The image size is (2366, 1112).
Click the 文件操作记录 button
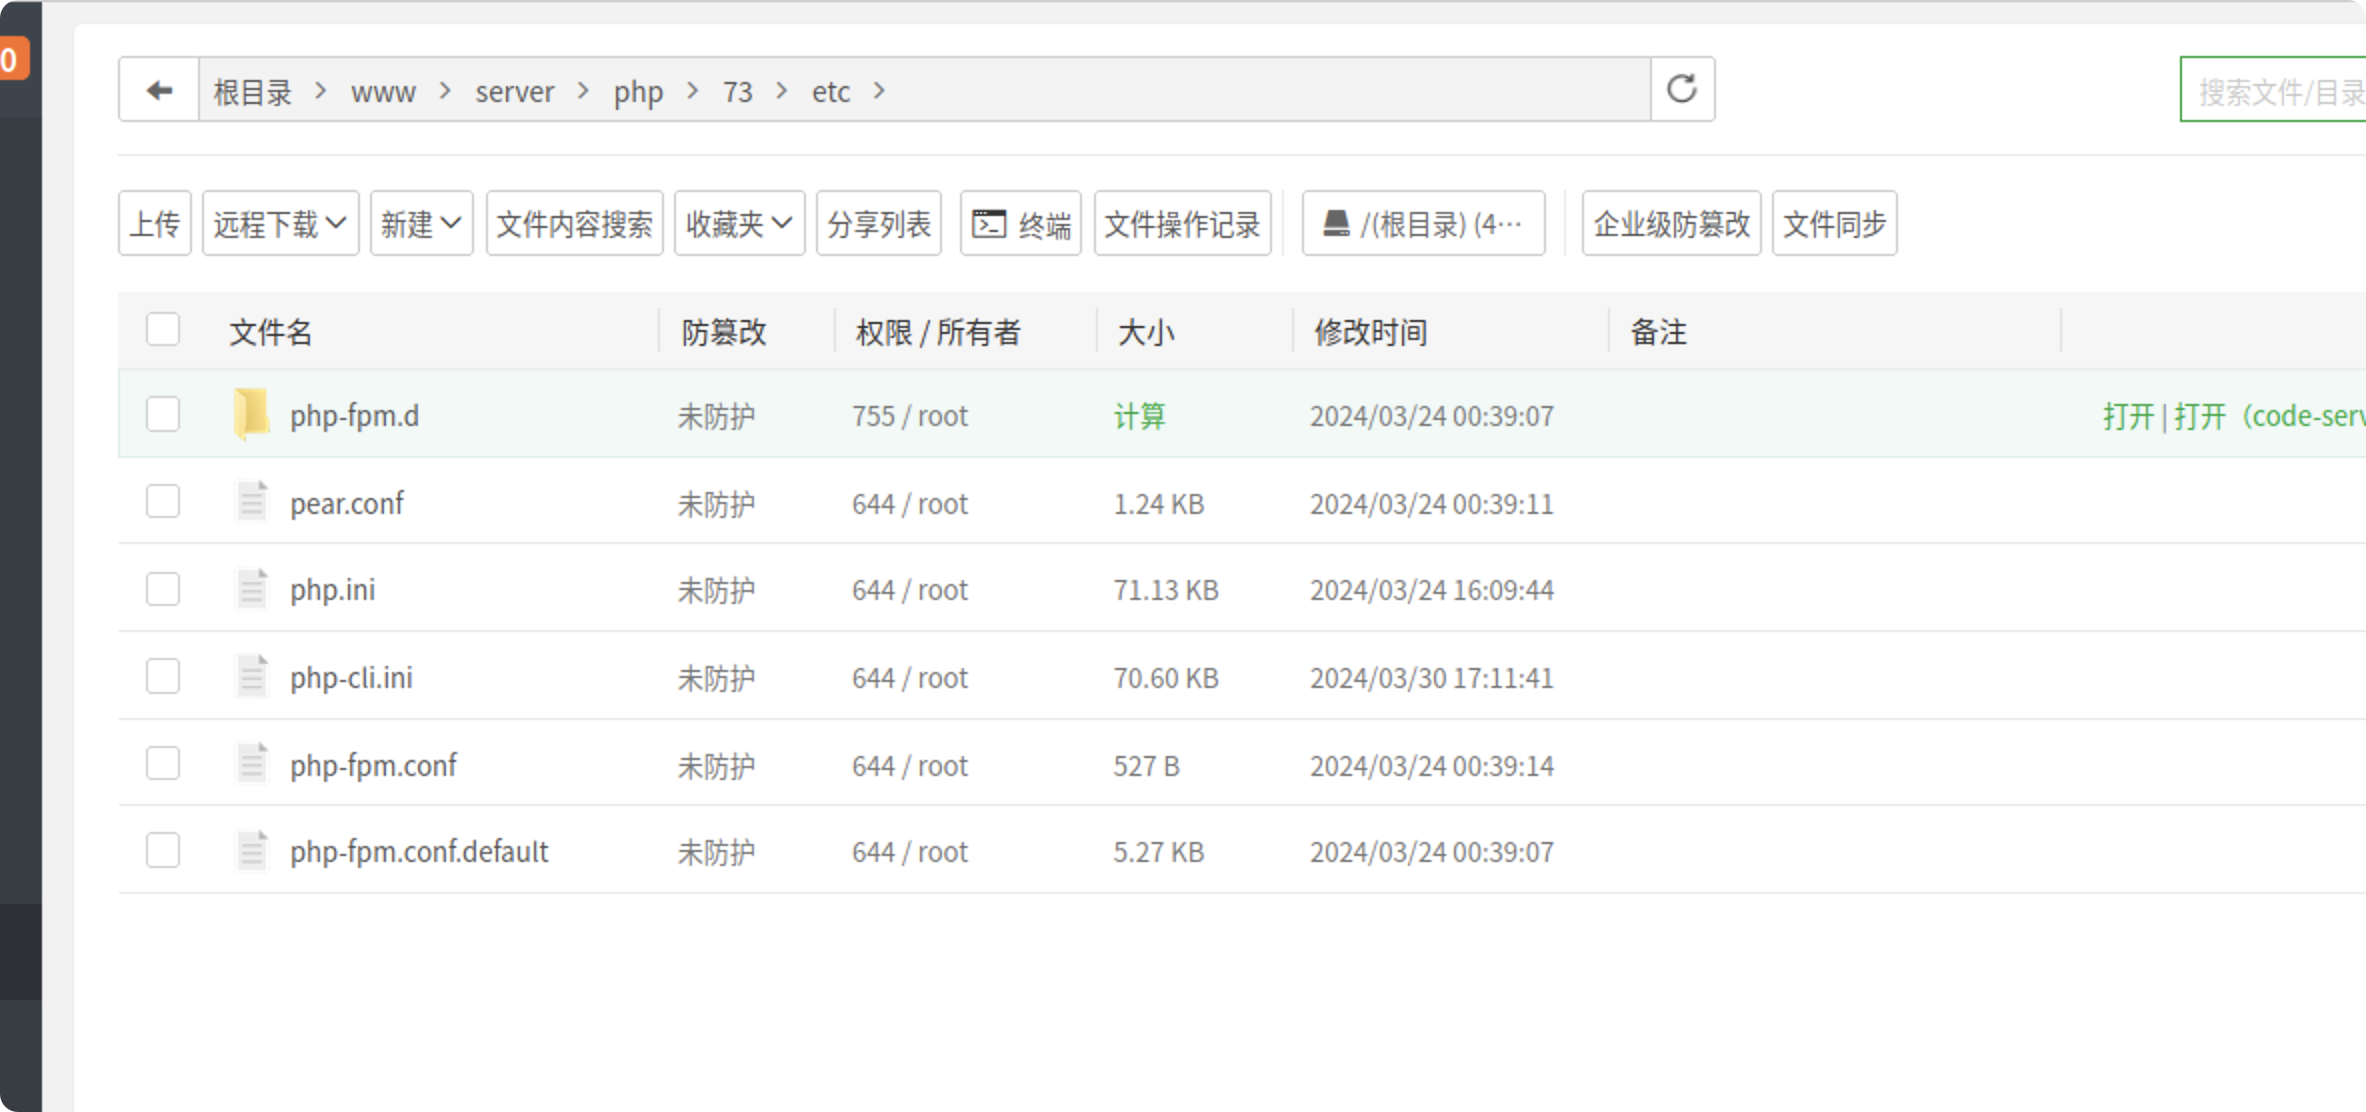coord(1182,224)
